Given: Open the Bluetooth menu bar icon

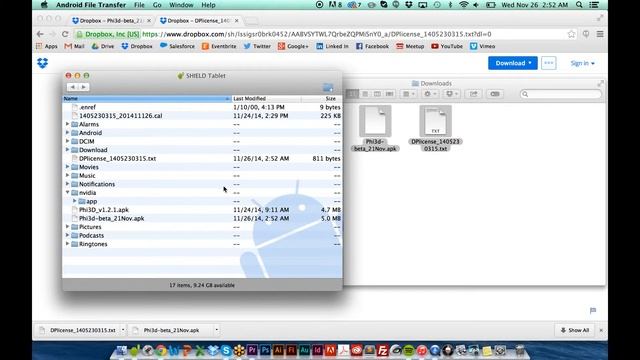Looking at the screenshot, I should pos(450,5).
